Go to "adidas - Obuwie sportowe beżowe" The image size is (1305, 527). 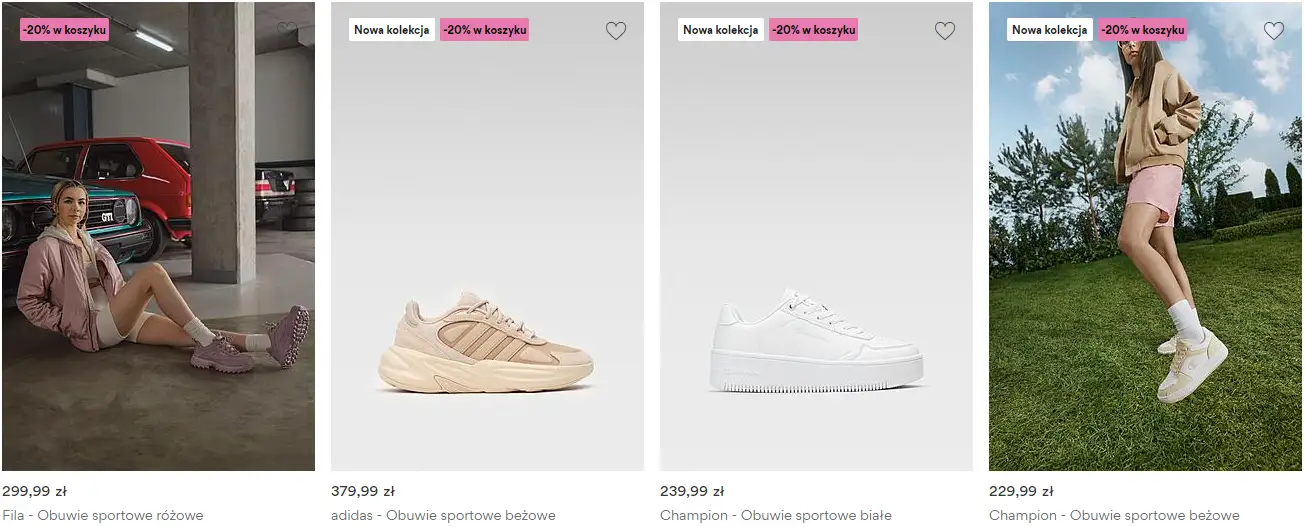[x=443, y=516]
